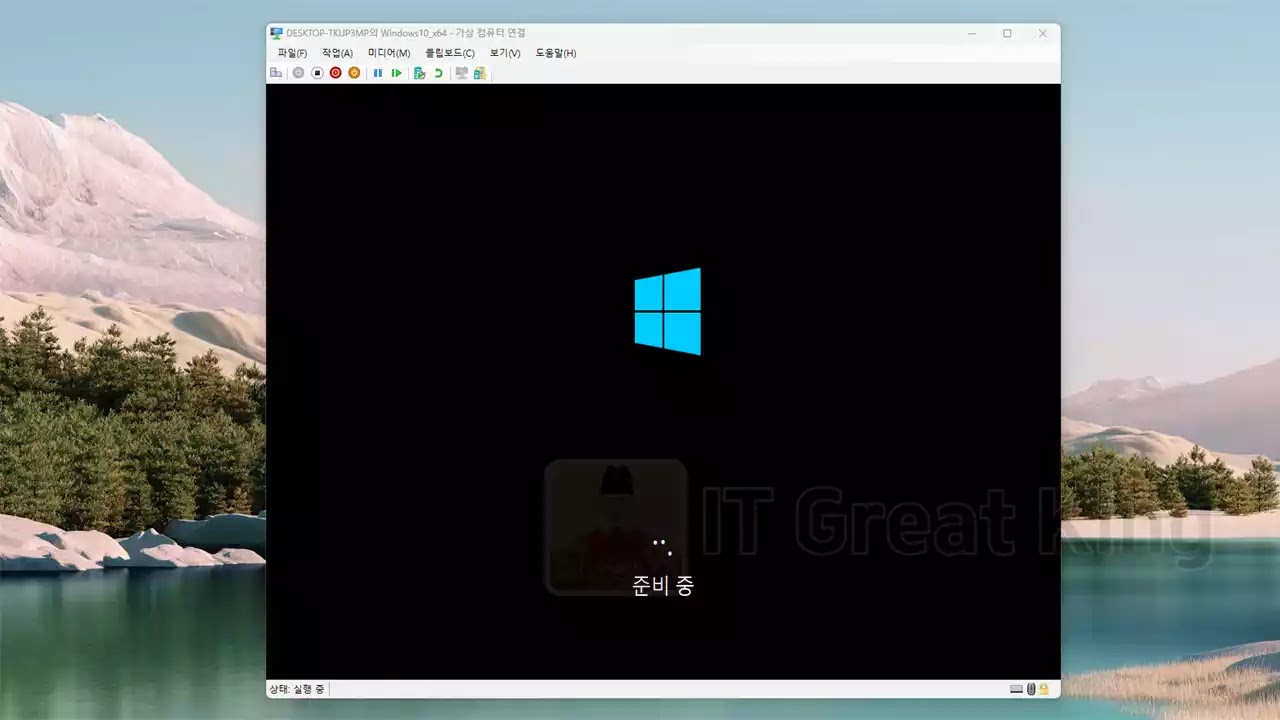Open the 도움말(H) menu
Screen dimensions: 1280x720
click(x=556, y=53)
